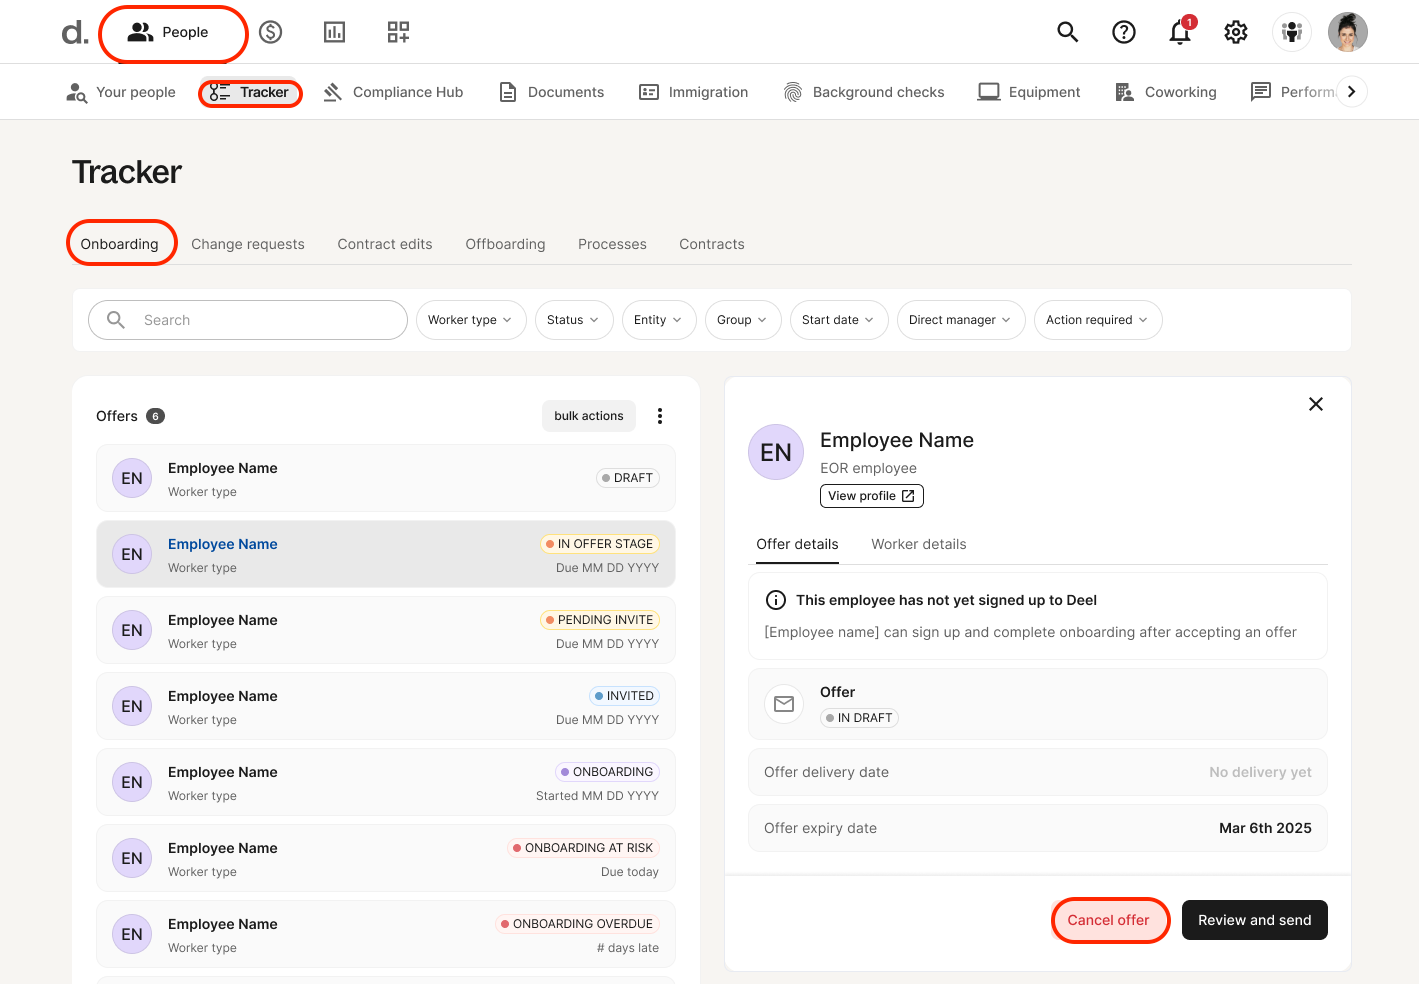Open the payments dollar icon
The width and height of the screenshot is (1419, 984).
(x=270, y=32)
